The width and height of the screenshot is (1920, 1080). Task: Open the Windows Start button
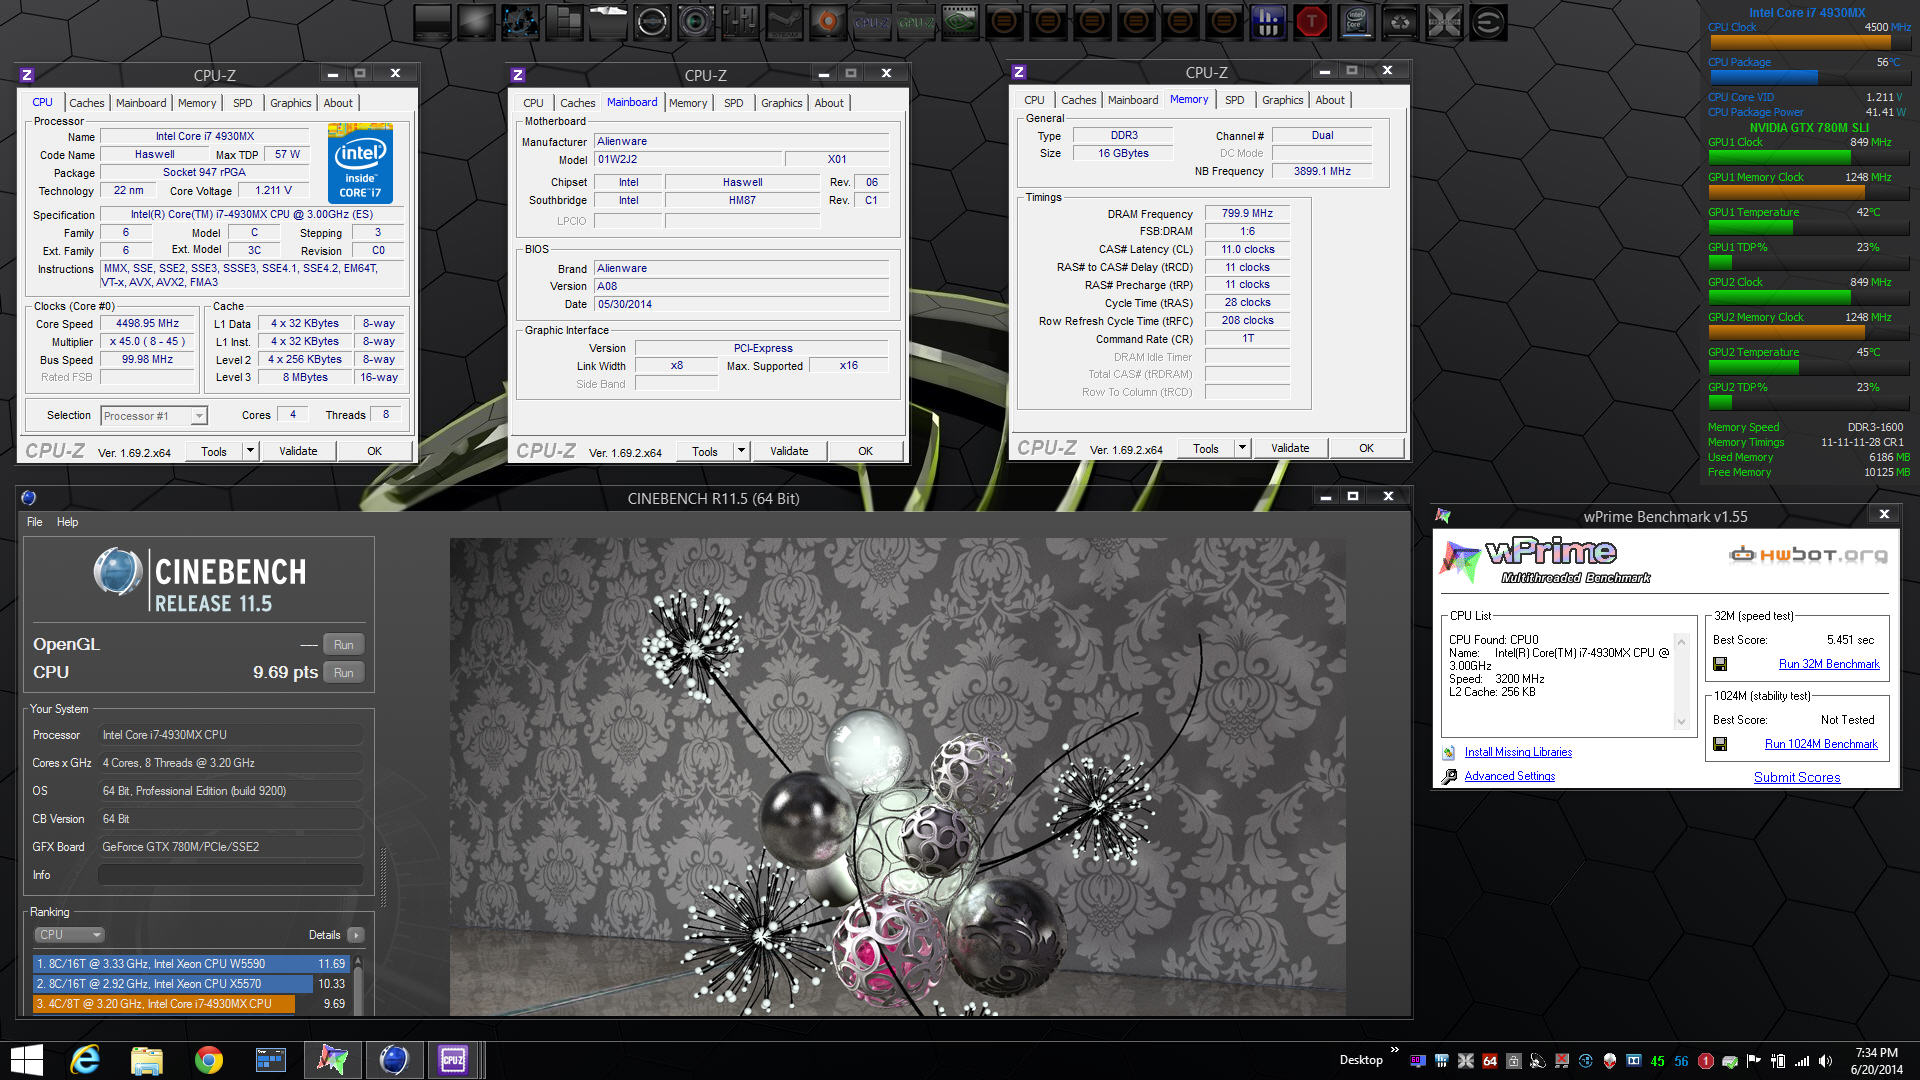[27, 1060]
